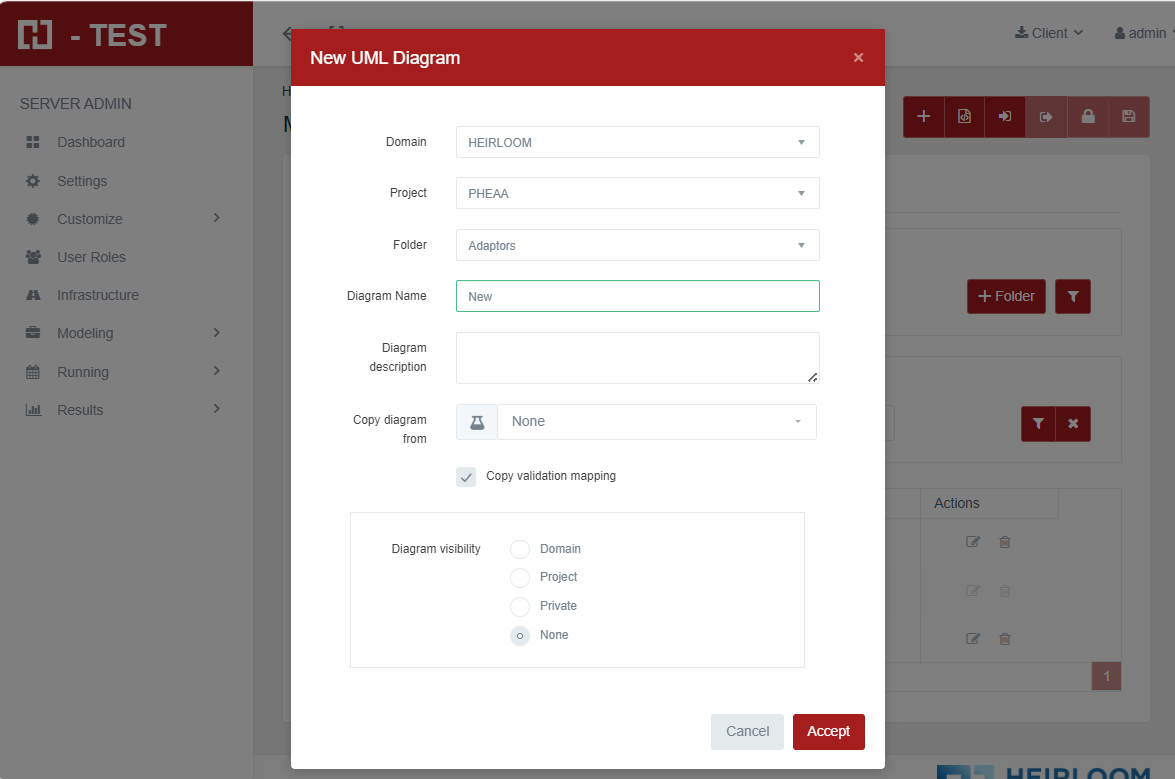
Task: Click the Diagram description text area
Action: [637, 357]
